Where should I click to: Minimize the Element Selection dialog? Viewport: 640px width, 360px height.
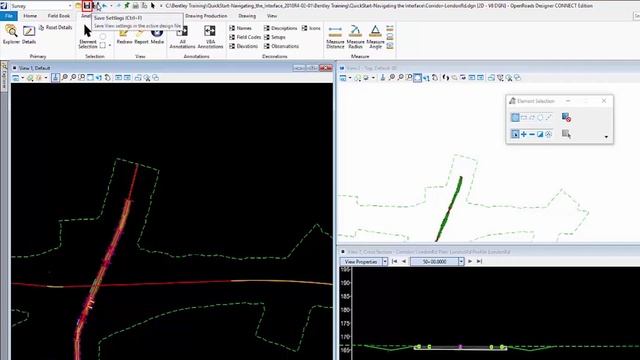click(x=568, y=101)
